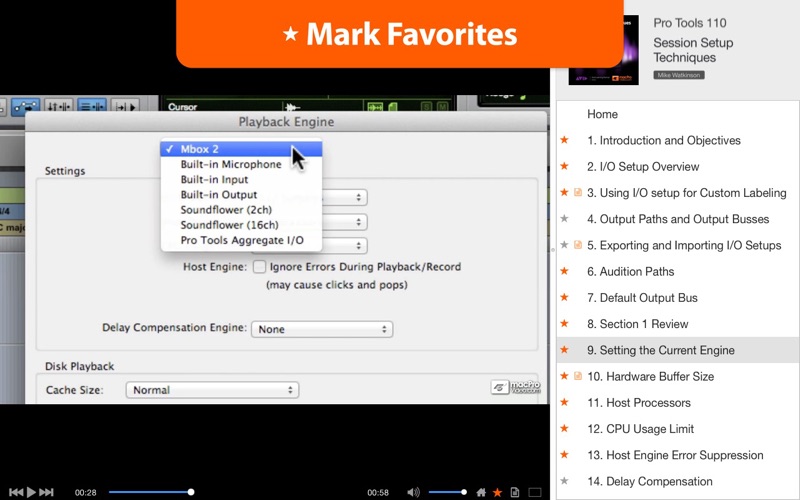This screenshot has height=500, width=800.
Task: Open lesson 4. Output Paths and Output Busses
Action: [x=678, y=219]
